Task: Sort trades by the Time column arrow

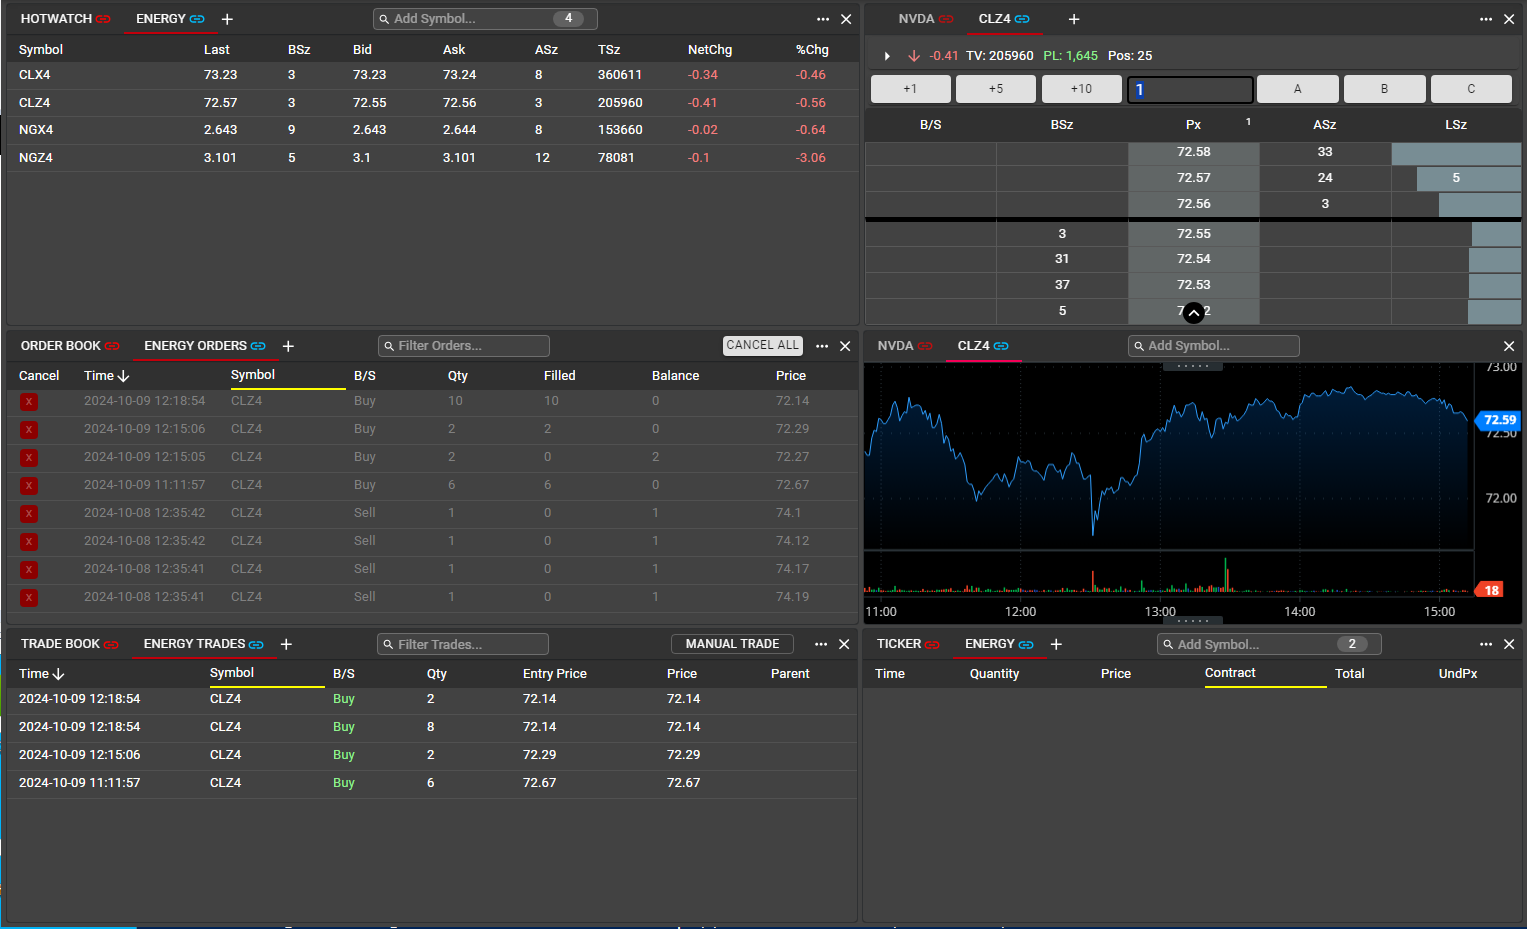Action: 58,674
